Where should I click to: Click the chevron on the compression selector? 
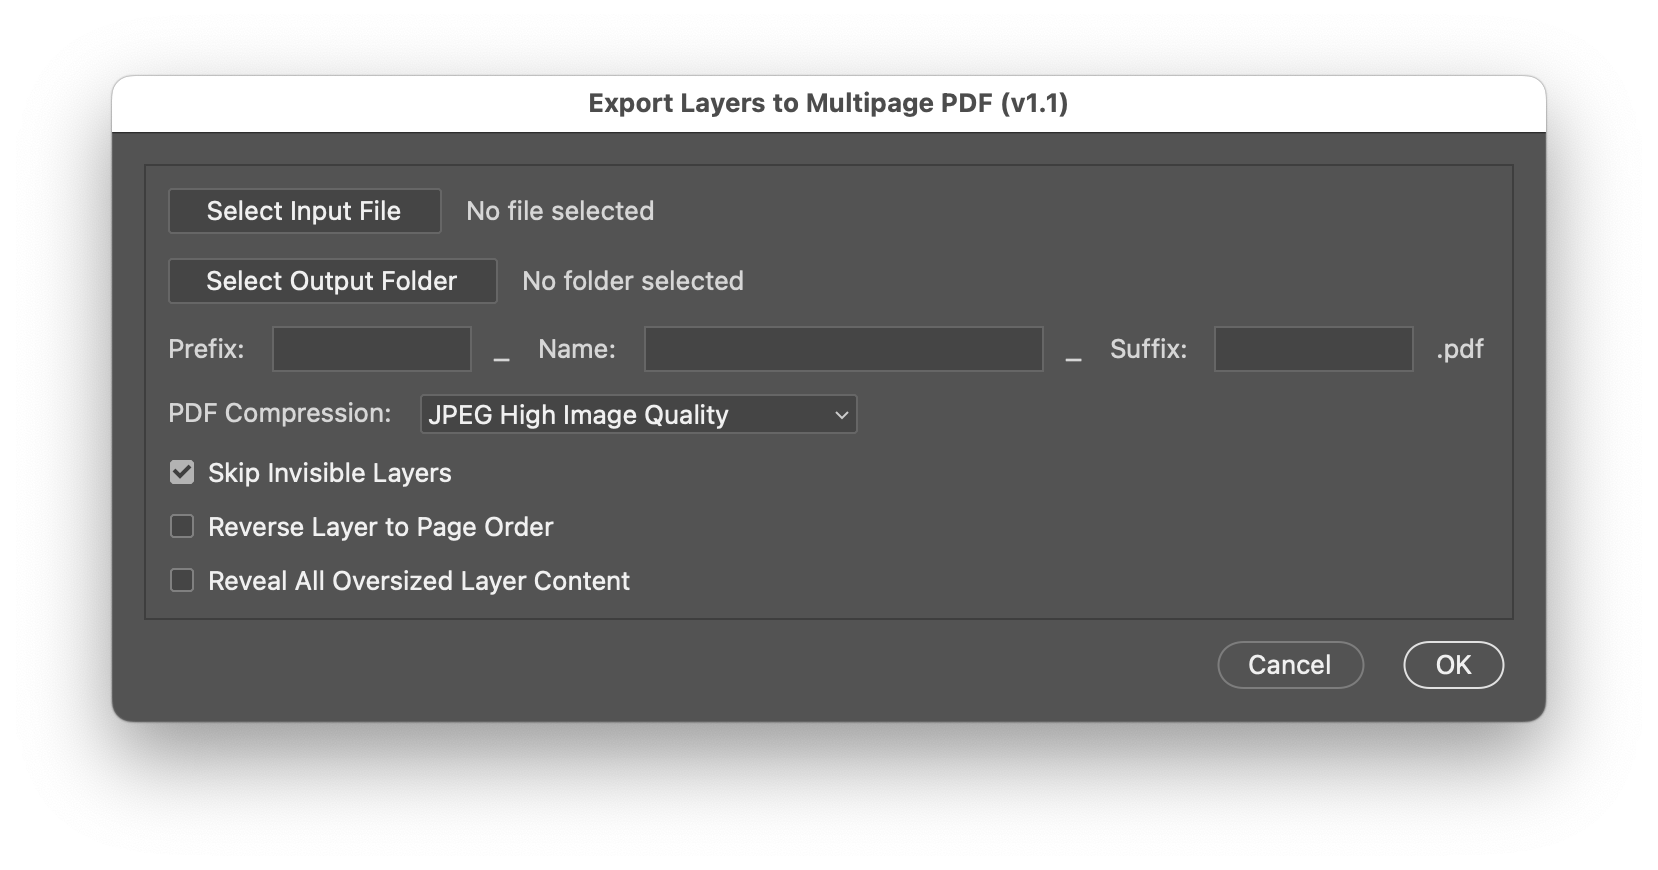tap(840, 414)
